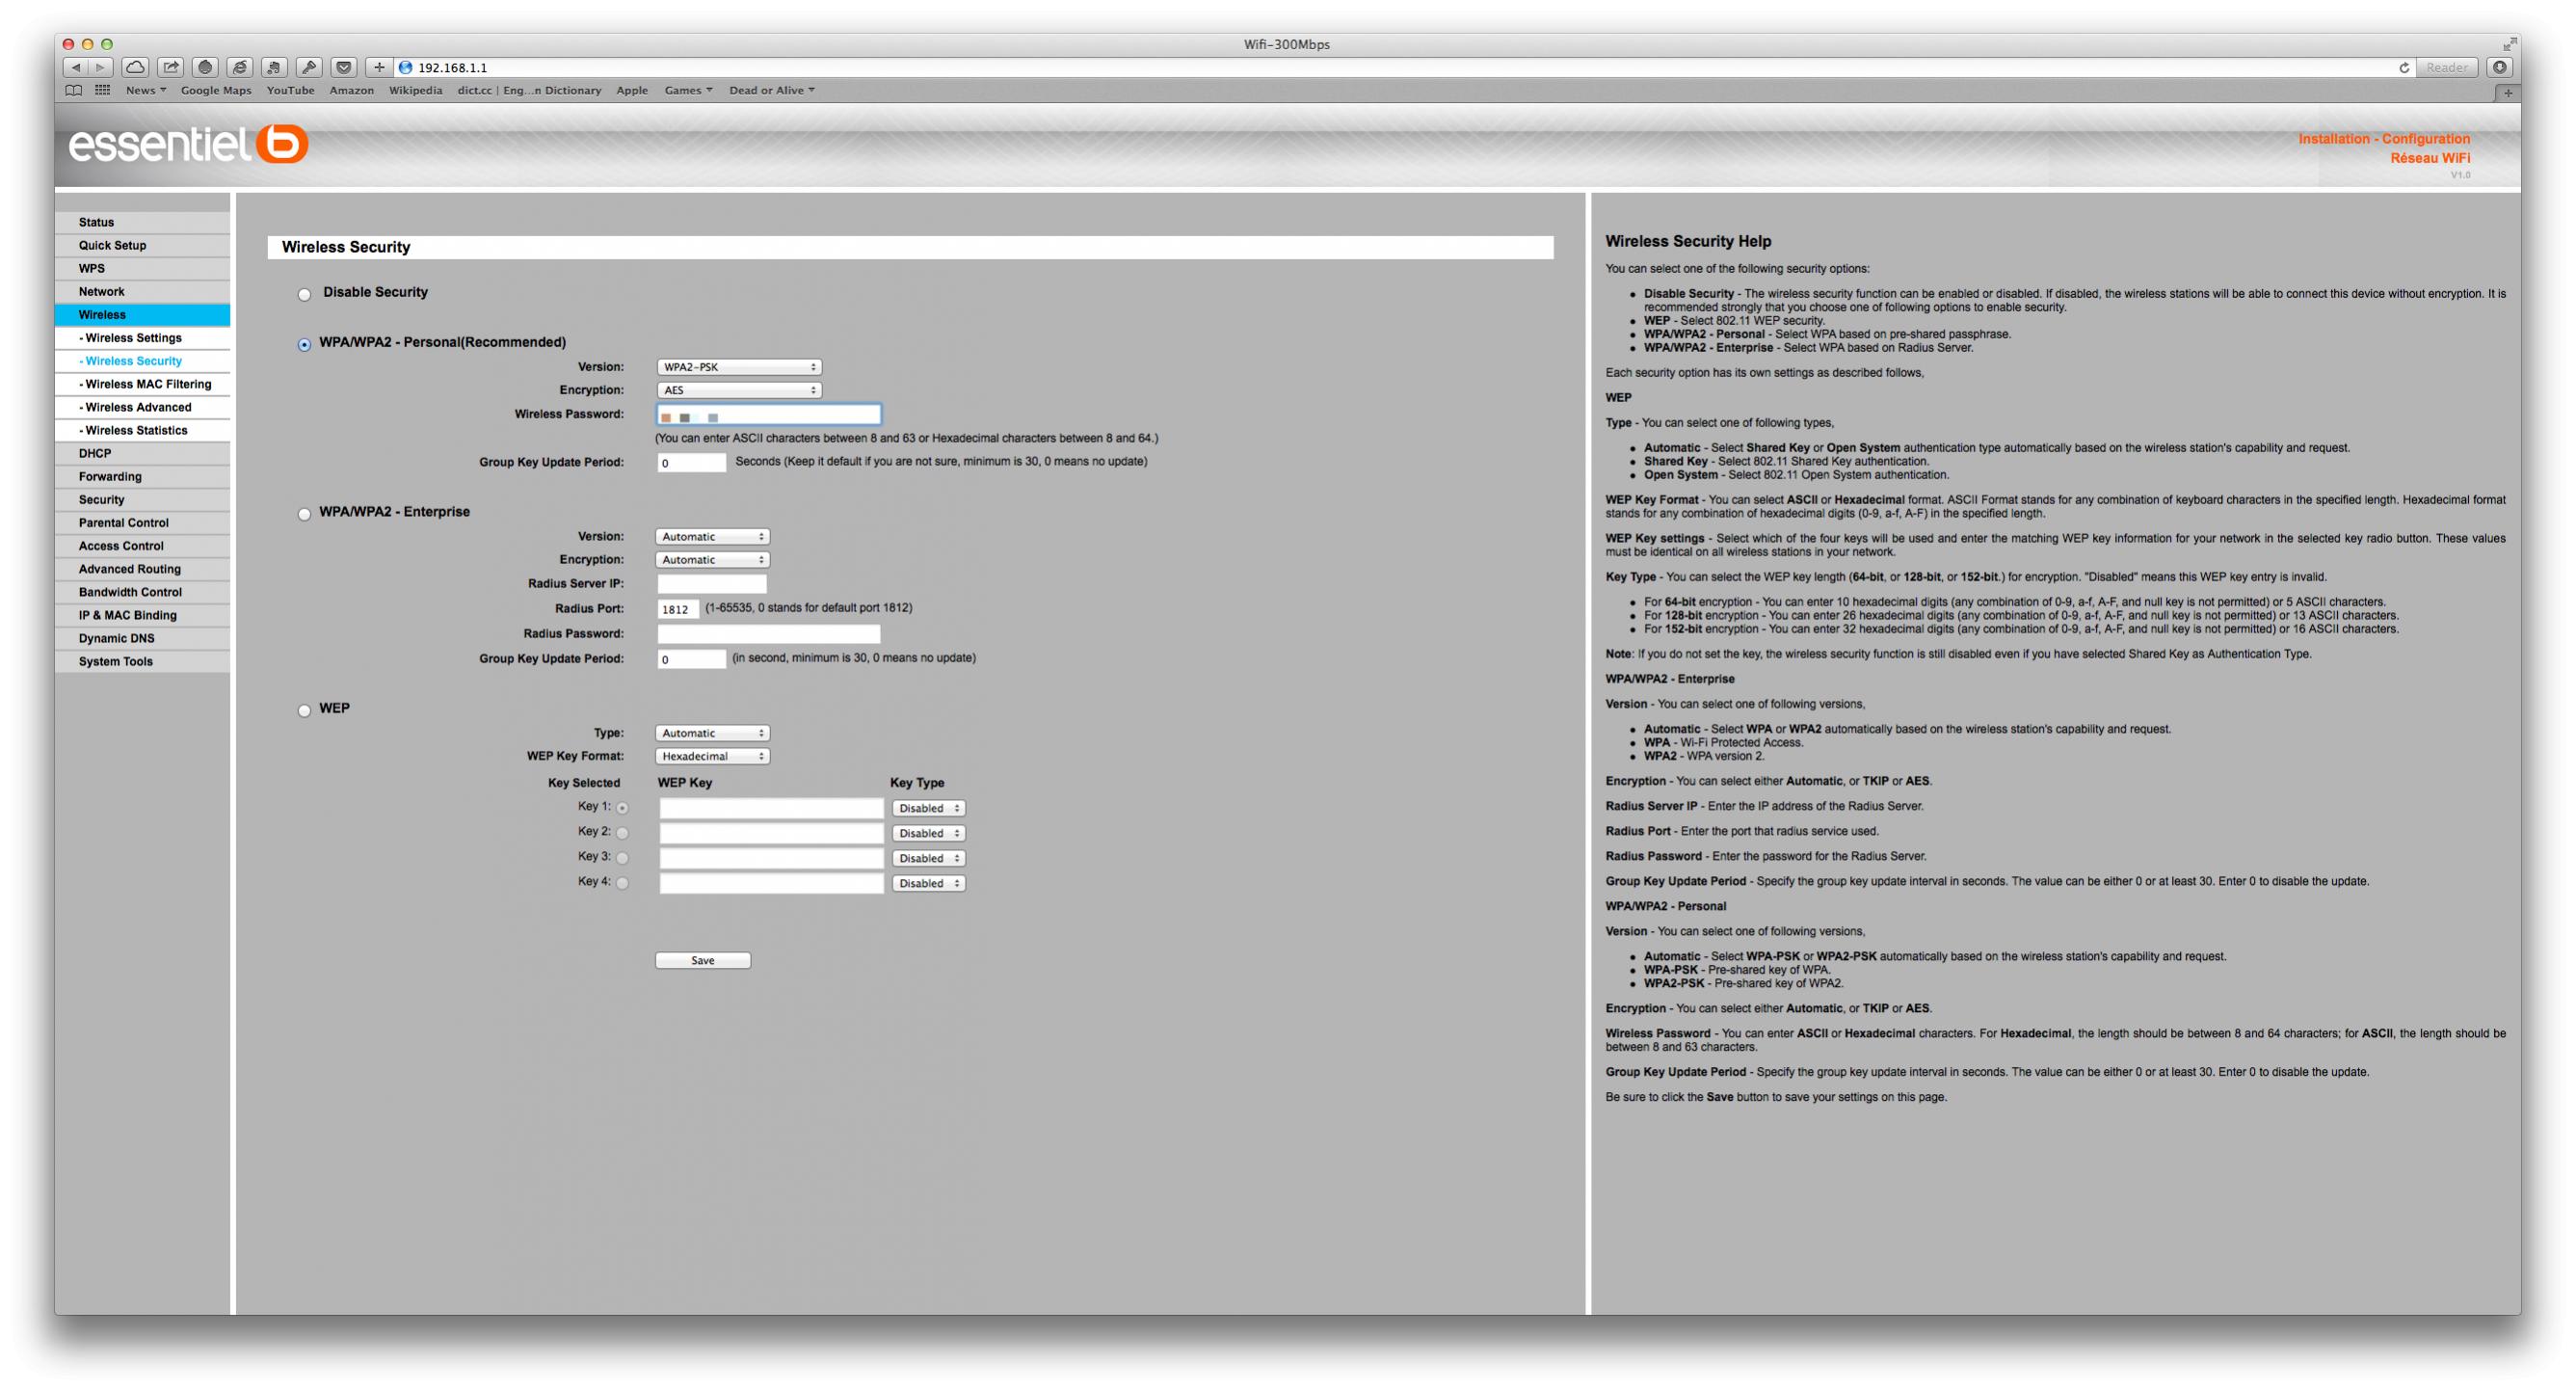Select WPA/WPA2 - Enterprise radio option
Image resolution: width=2576 pixels, height=1391 pixels.
click(304, 514)
